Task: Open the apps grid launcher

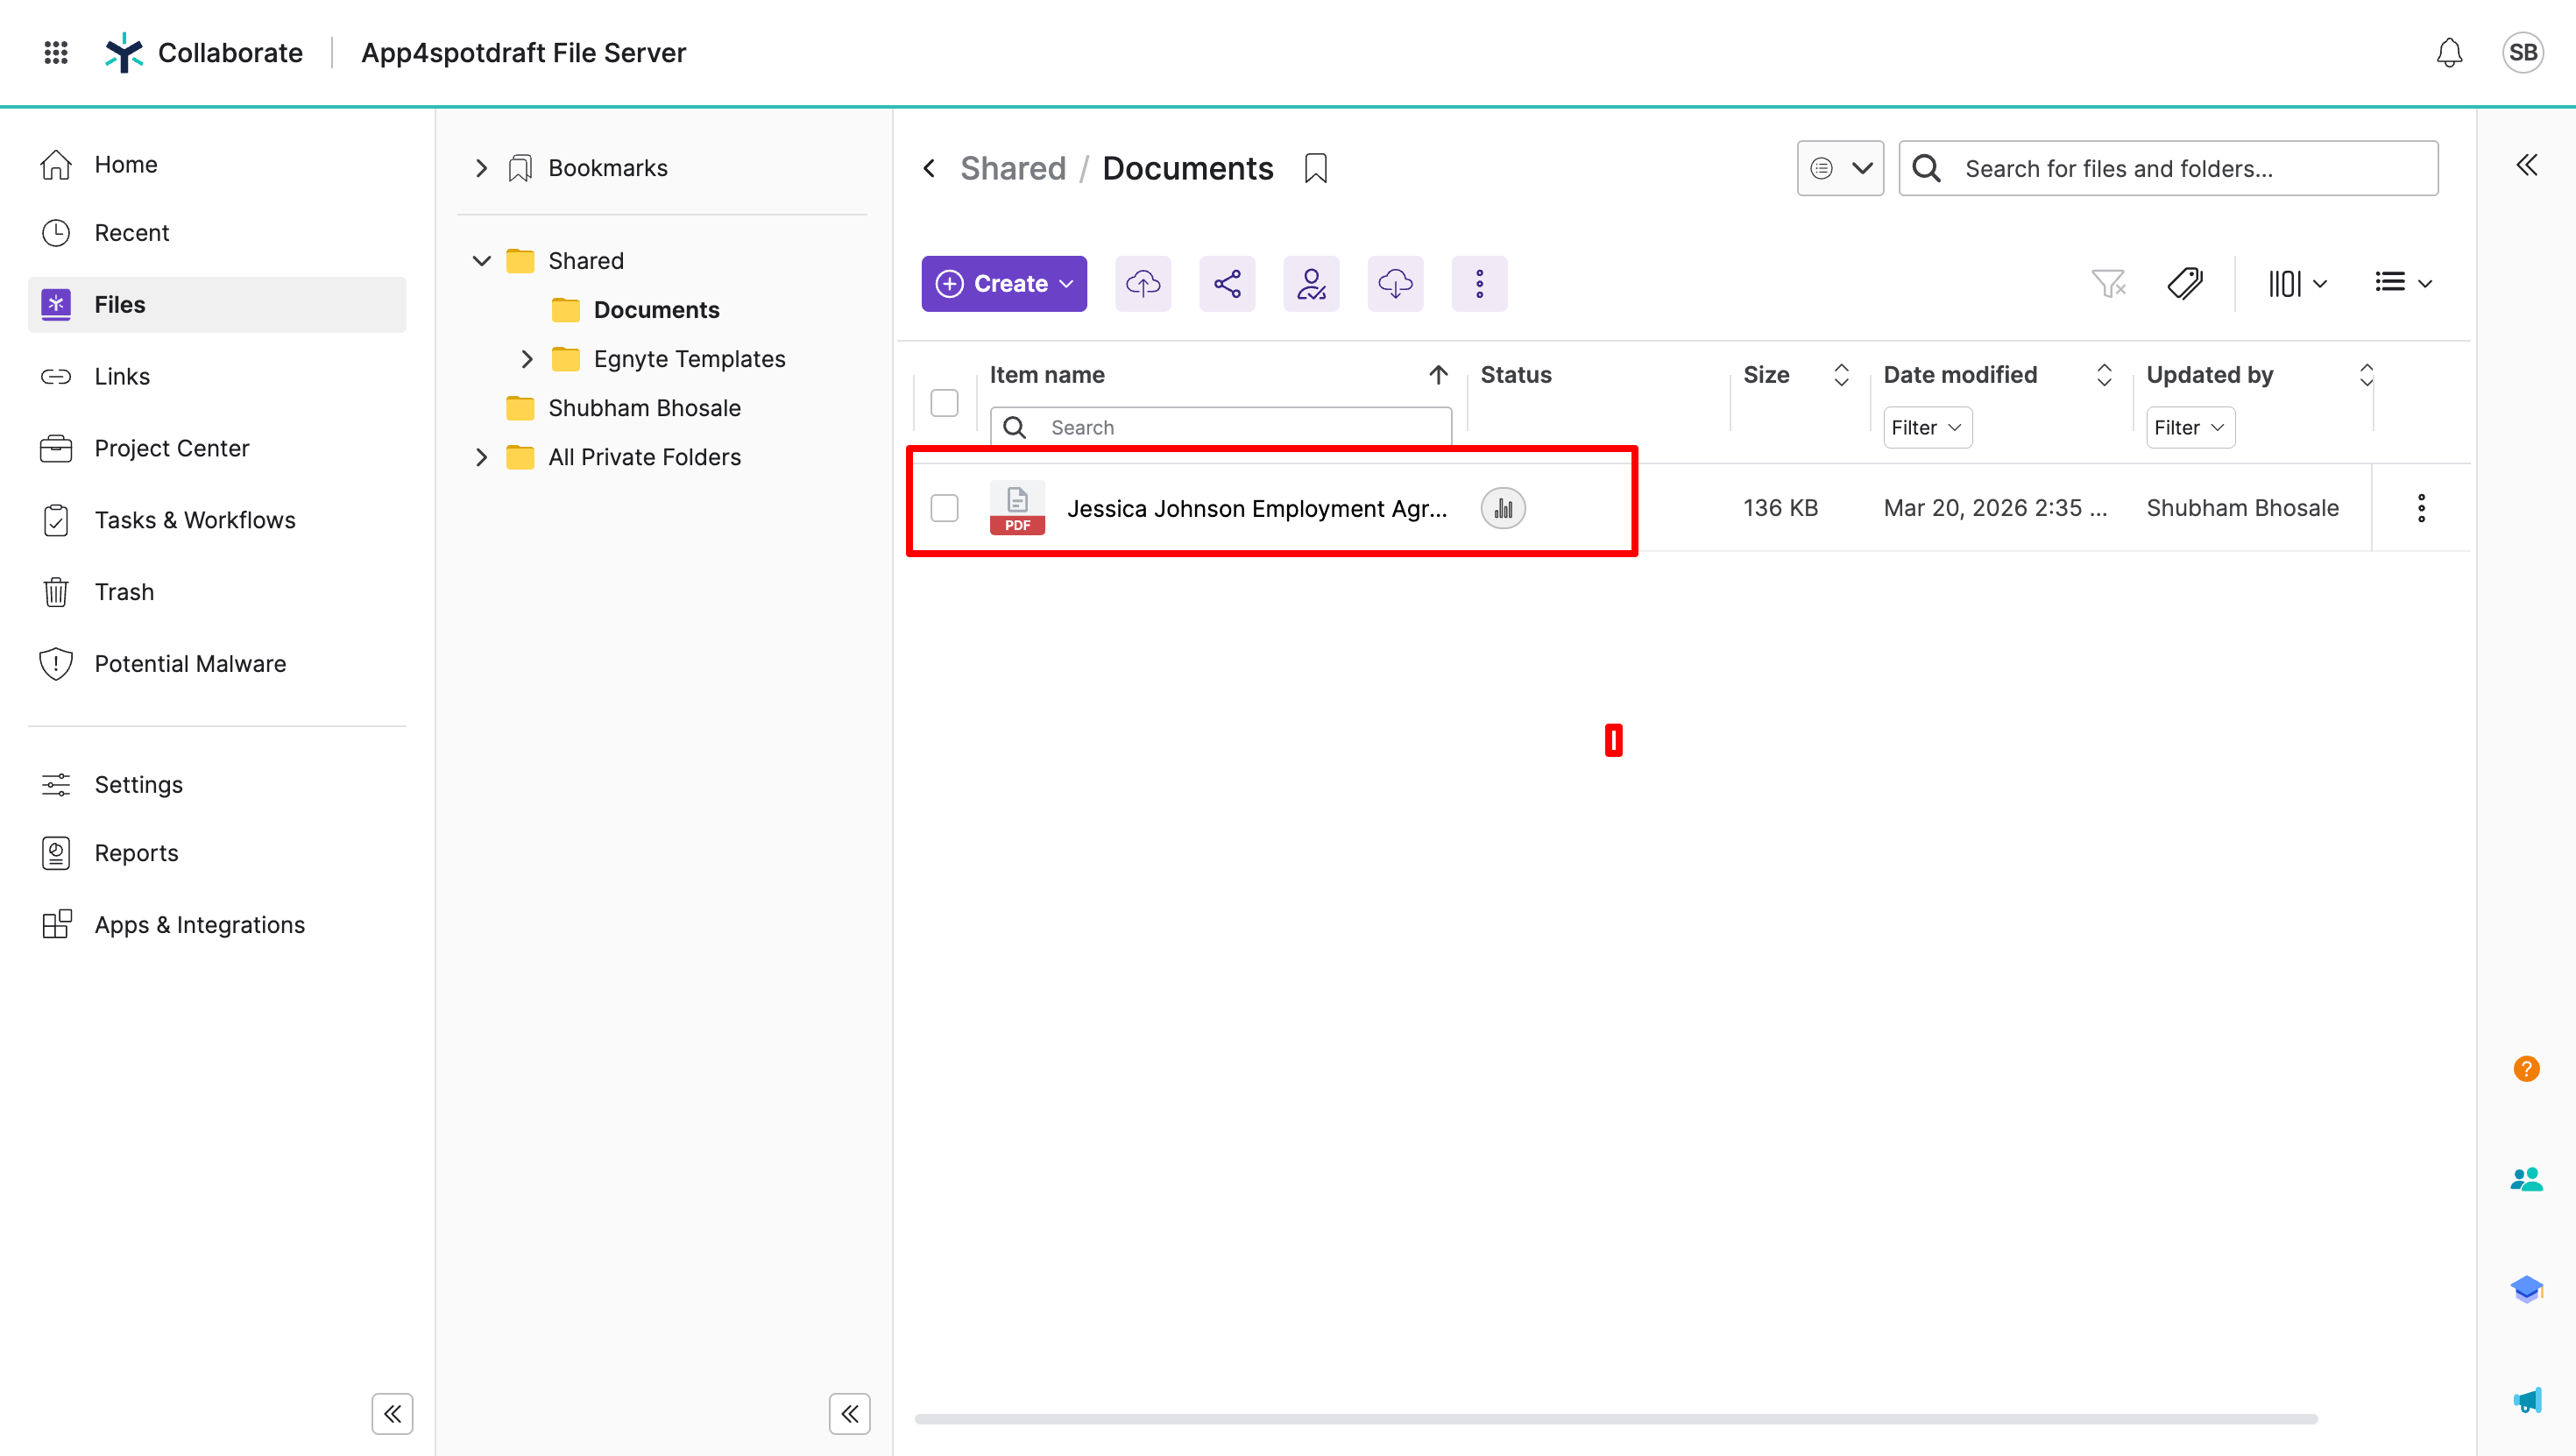Action: (x=56, y=52)
